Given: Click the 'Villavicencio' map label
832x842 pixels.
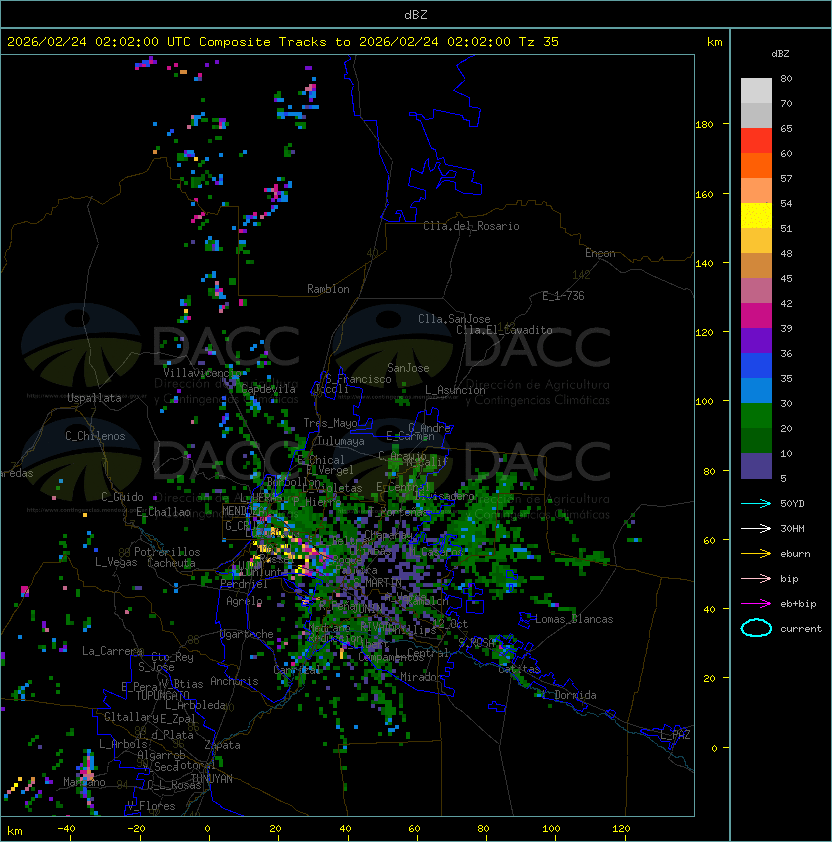Looking at the screenshot, I should tap(202, 373).
